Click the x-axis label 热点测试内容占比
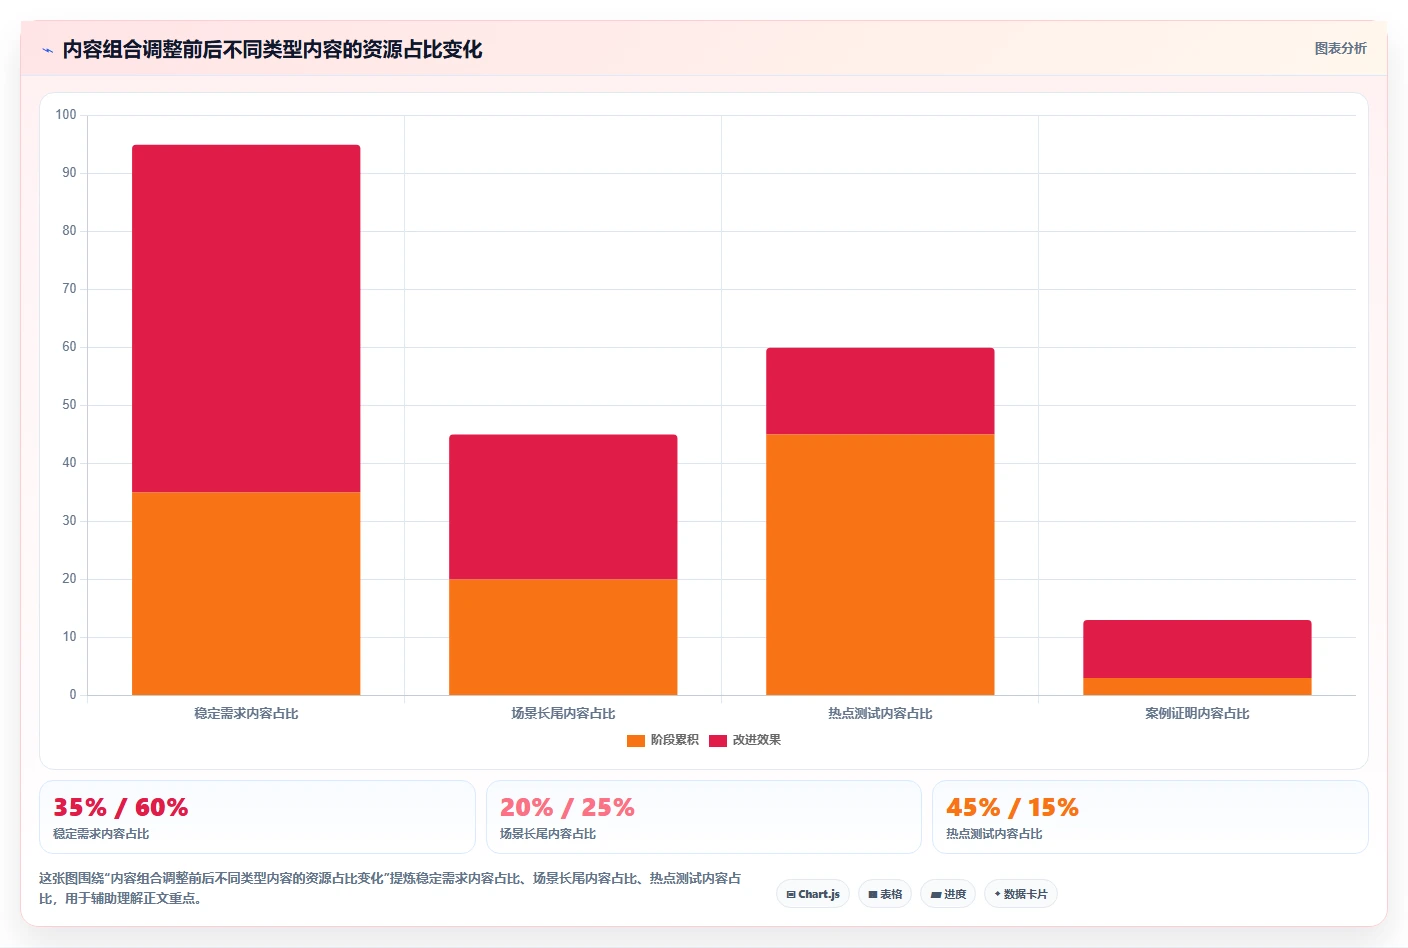This screenshot has width=1408, height=948. coord(880,713)
